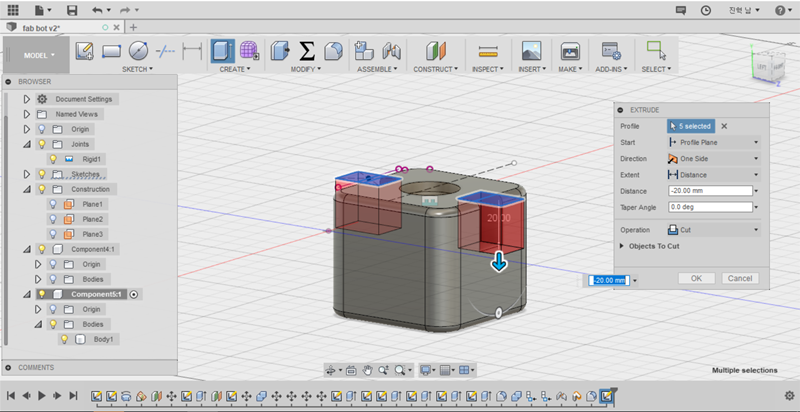Open the Operation dropdown showing Cut

click(712, 229)
